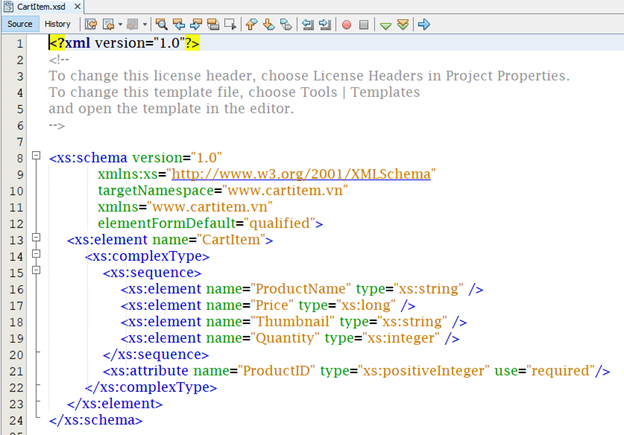Click the closing </xs:complexType> tag

coord(151,387)
